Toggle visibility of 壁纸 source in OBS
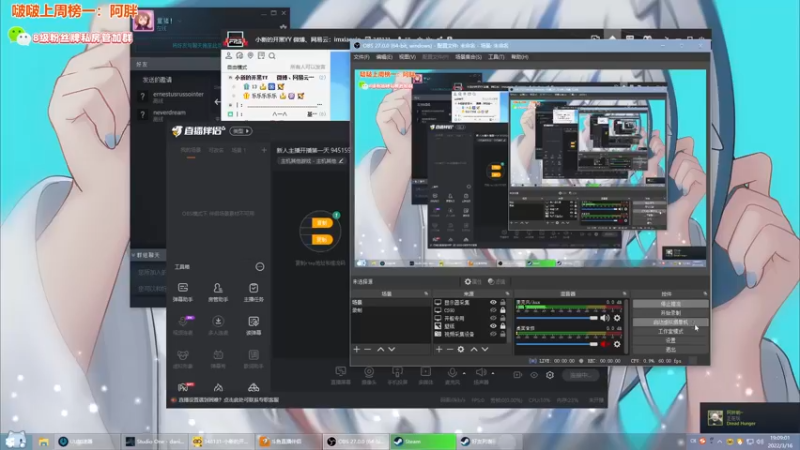The image size is (800, 450). pos(493,326)
